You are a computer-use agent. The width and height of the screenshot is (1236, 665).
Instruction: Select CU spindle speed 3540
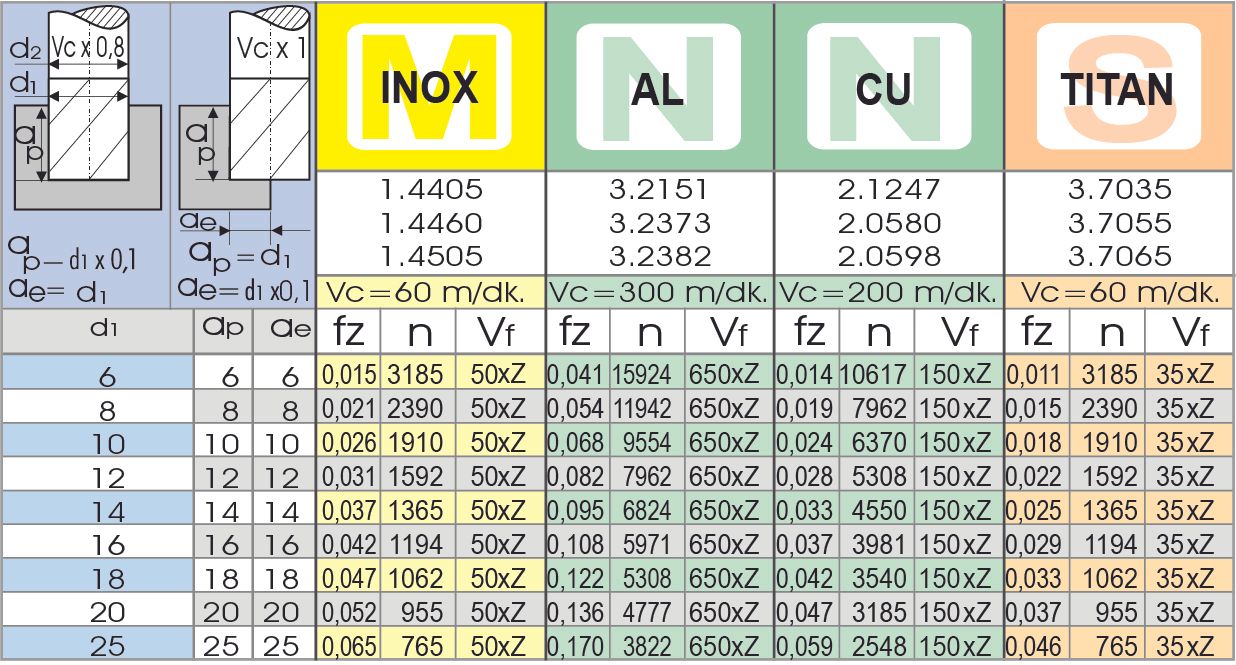click(881, 578)
